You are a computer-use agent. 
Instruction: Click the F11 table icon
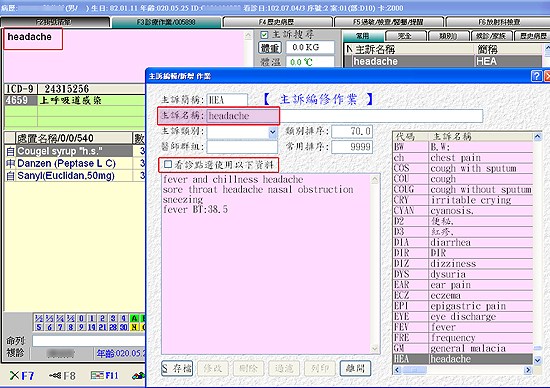[x=97, y=376]
